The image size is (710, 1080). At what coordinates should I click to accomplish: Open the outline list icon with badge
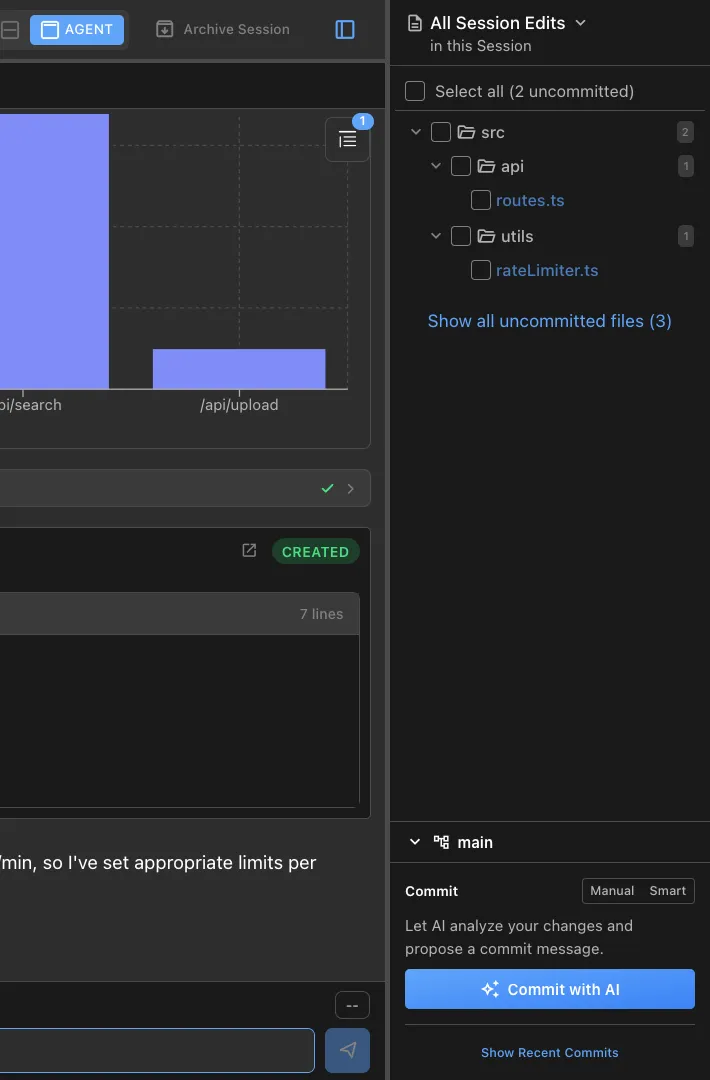tap(347, 140)
